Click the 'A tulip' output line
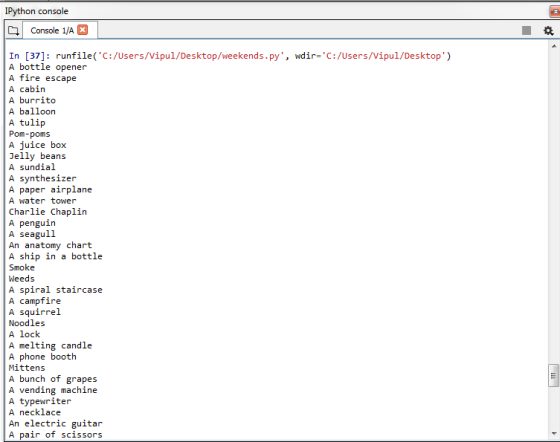Image resolution: width=560 pixels, height=442 pixels. coord(27,123)
